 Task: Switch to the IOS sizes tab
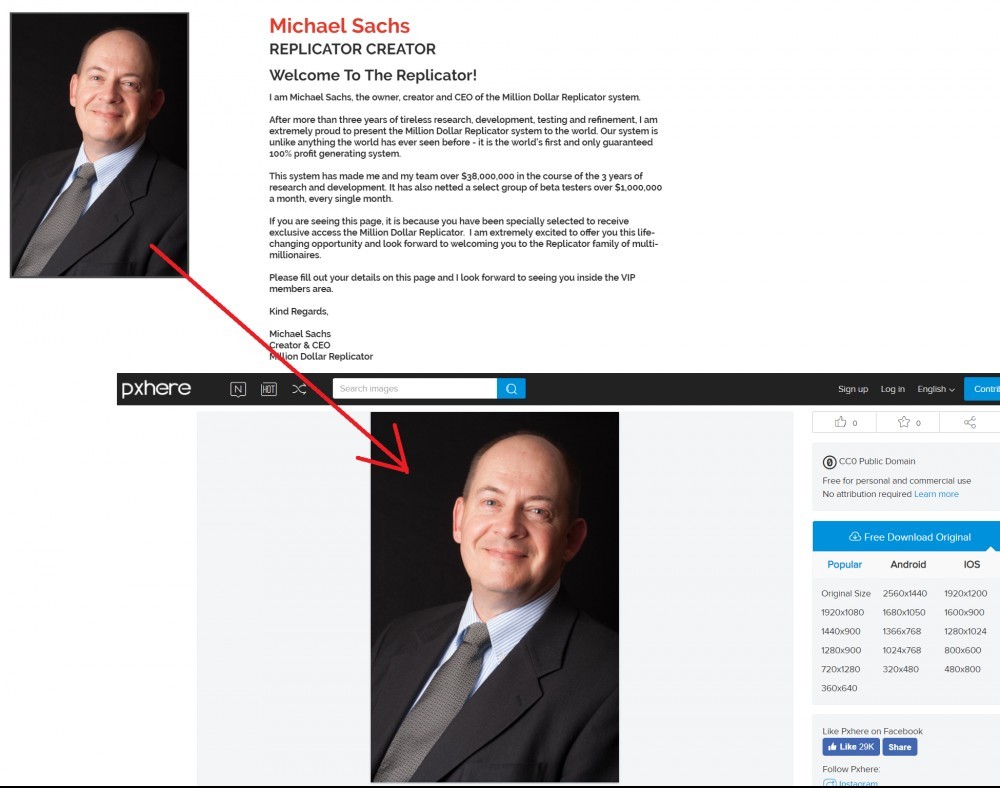coord(971,564)
